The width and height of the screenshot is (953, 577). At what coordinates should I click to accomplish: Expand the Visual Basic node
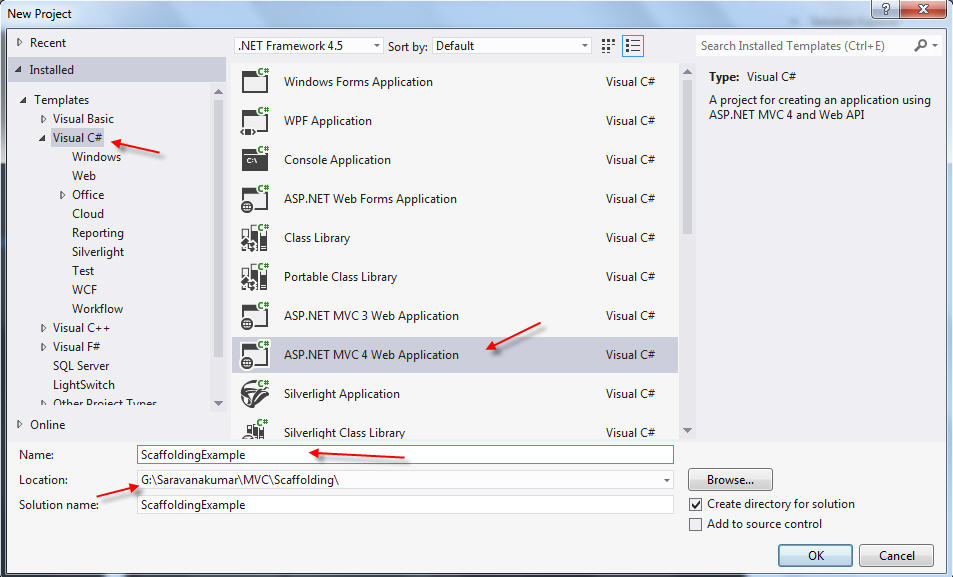tap(43, 119)
